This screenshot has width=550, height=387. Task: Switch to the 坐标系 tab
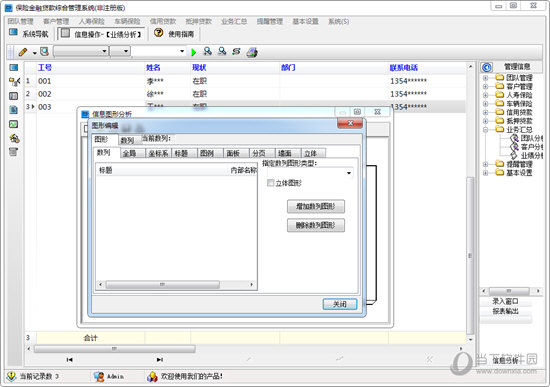(159, 153)
